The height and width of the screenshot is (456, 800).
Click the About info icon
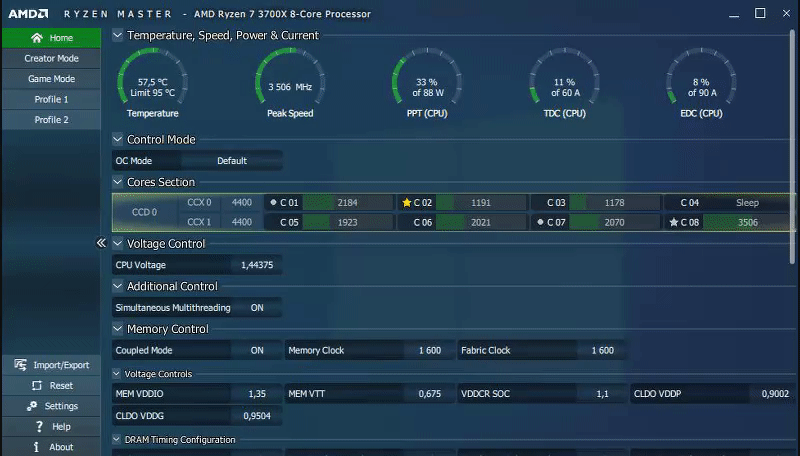[x=36, y=447]
